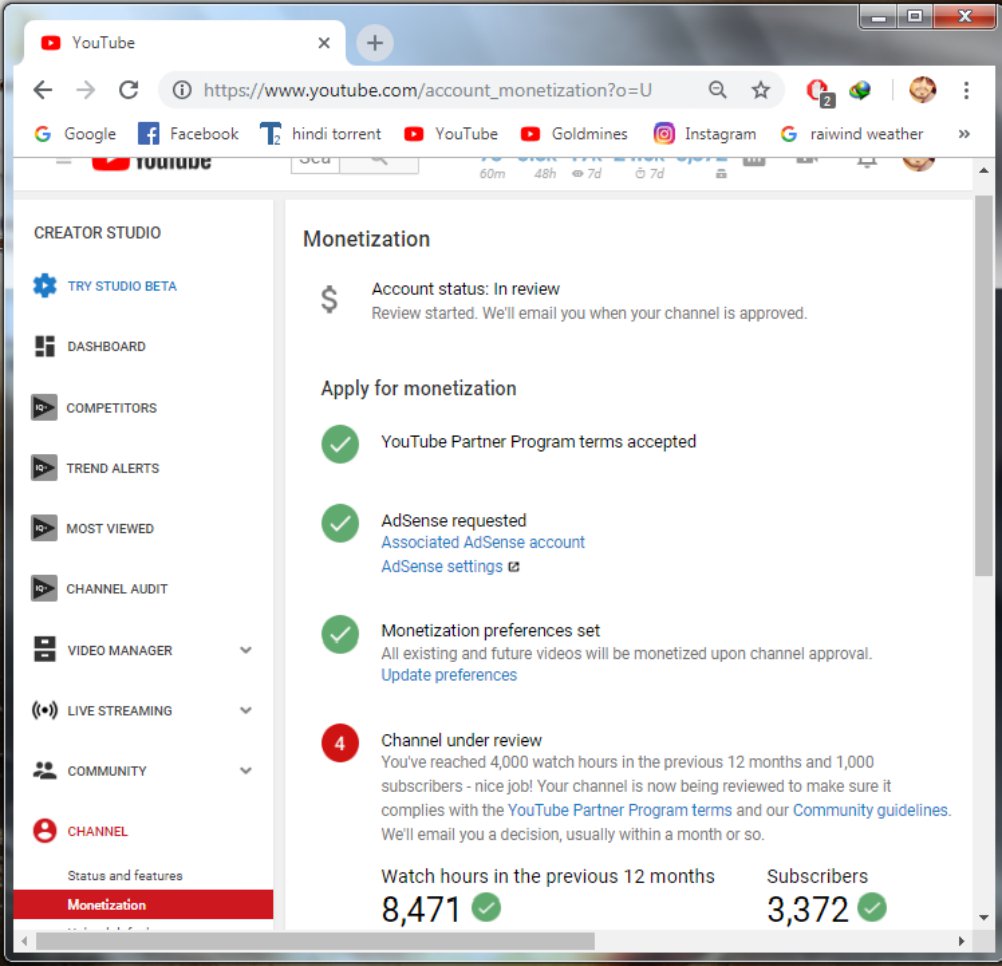Expand the VIDEO MANAGER chevron
The width and height of the screenshot is (1002, 966).
pyautogui.click(x=245, y=650)
